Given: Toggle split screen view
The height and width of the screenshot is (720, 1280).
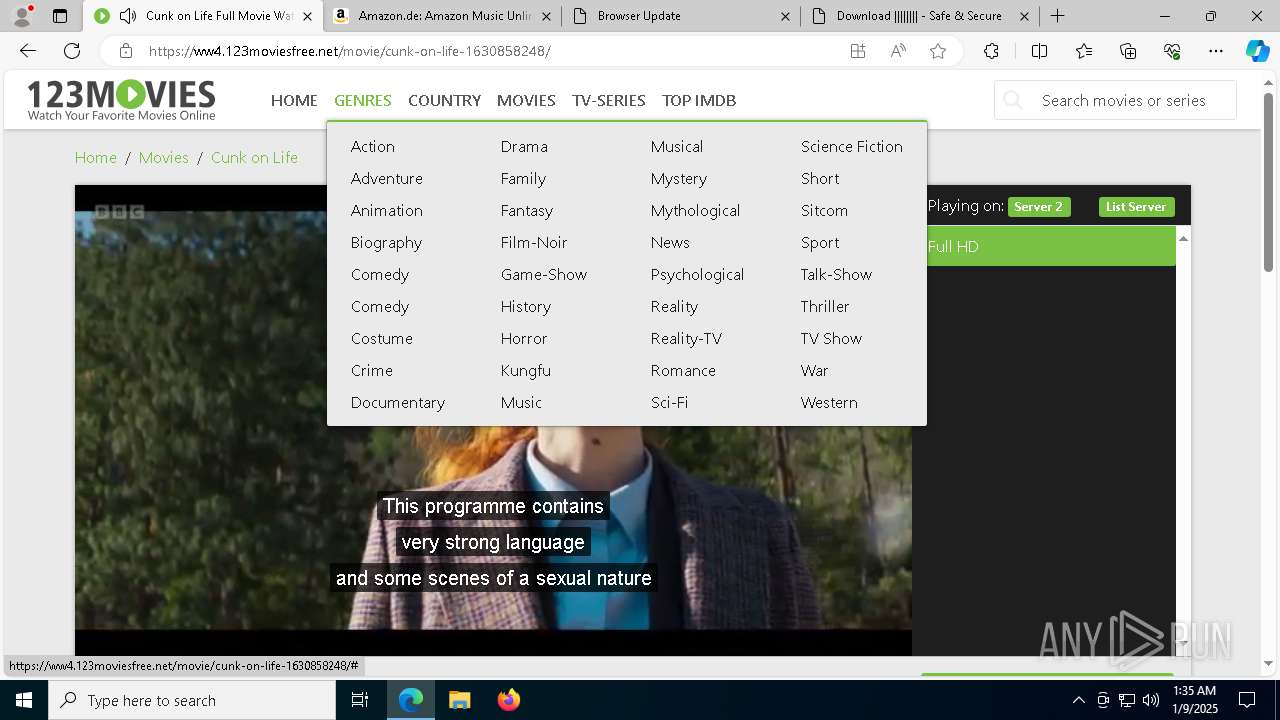Looking at the screenshot, I should click(1039, 51).
